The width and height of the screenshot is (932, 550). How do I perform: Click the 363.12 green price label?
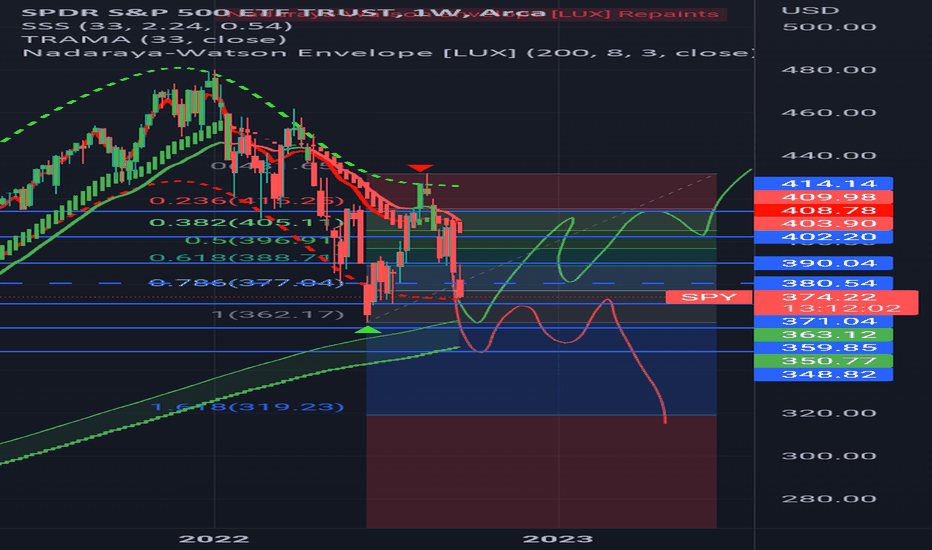coord(823,335)
